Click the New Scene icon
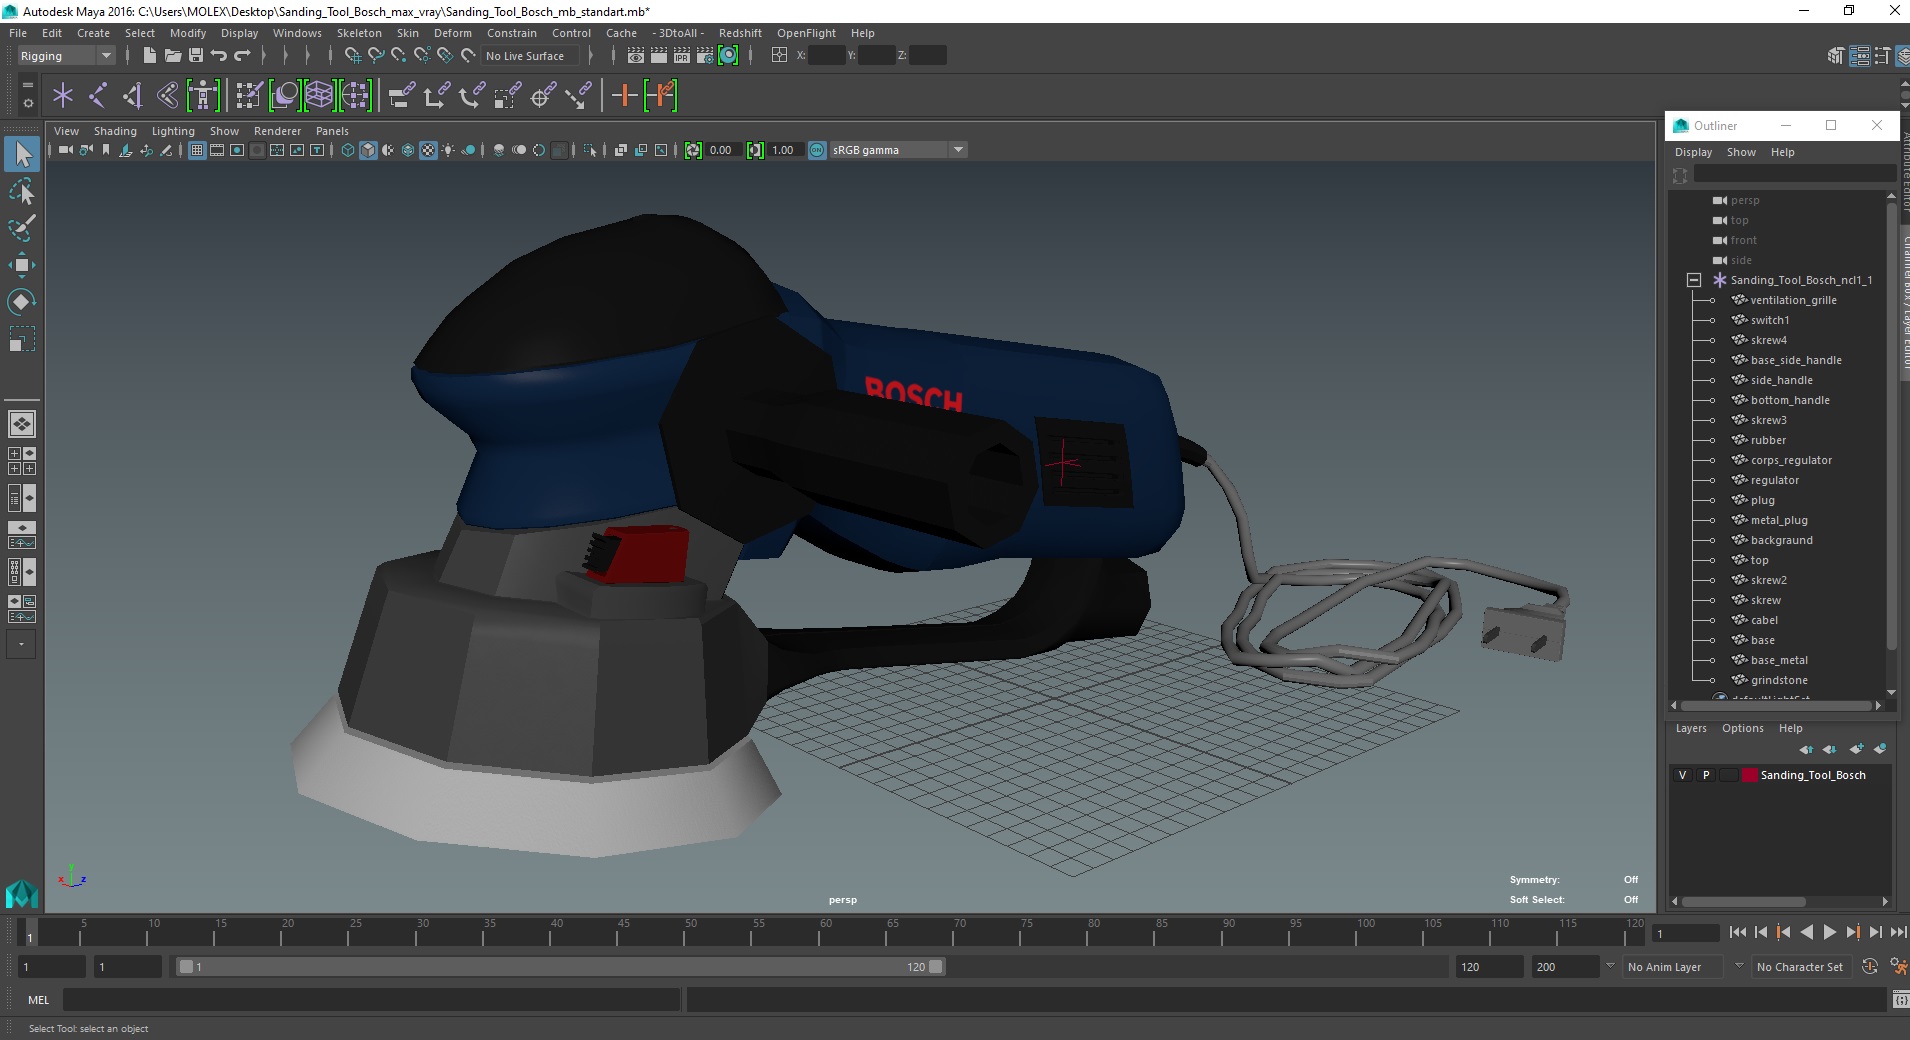The width and height of the screenshot is (1910, 1040). pyautogui.click(x=149, y=56)
